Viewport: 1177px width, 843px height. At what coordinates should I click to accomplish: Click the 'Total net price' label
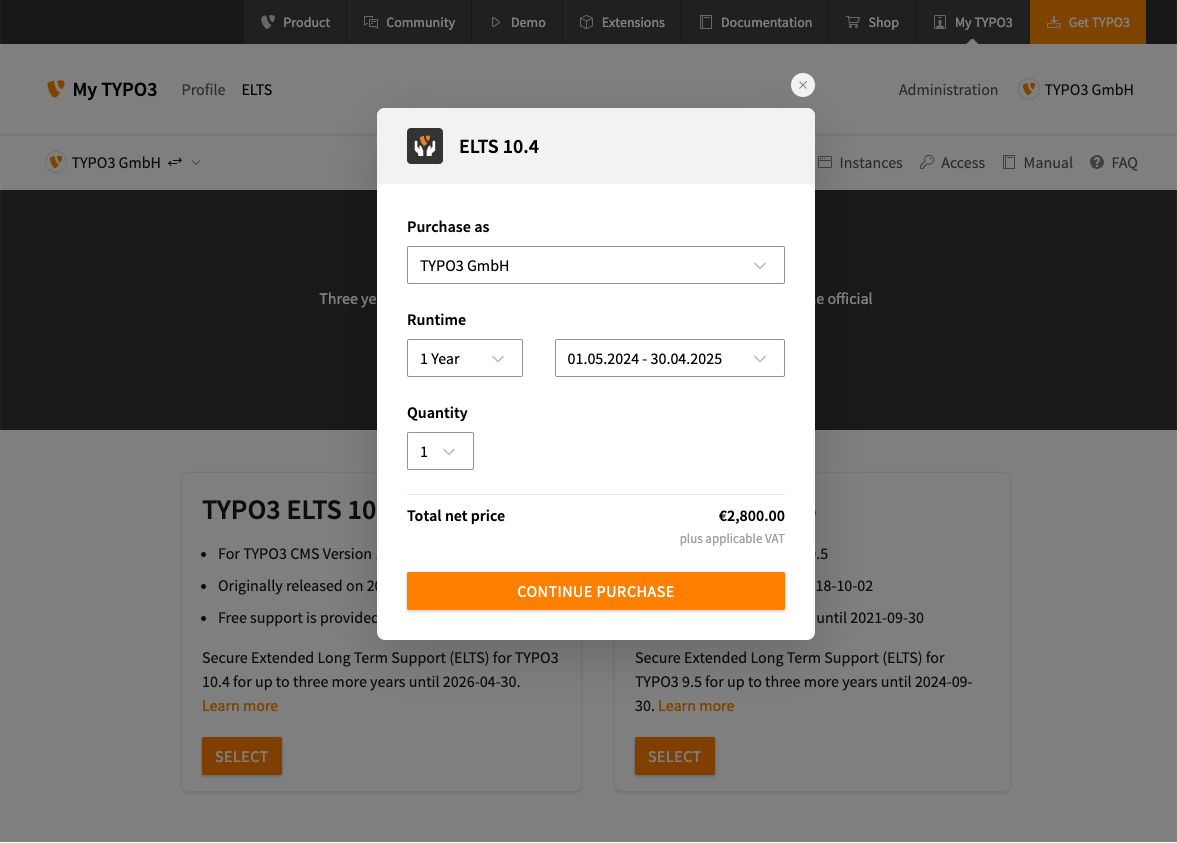[456, 516]
